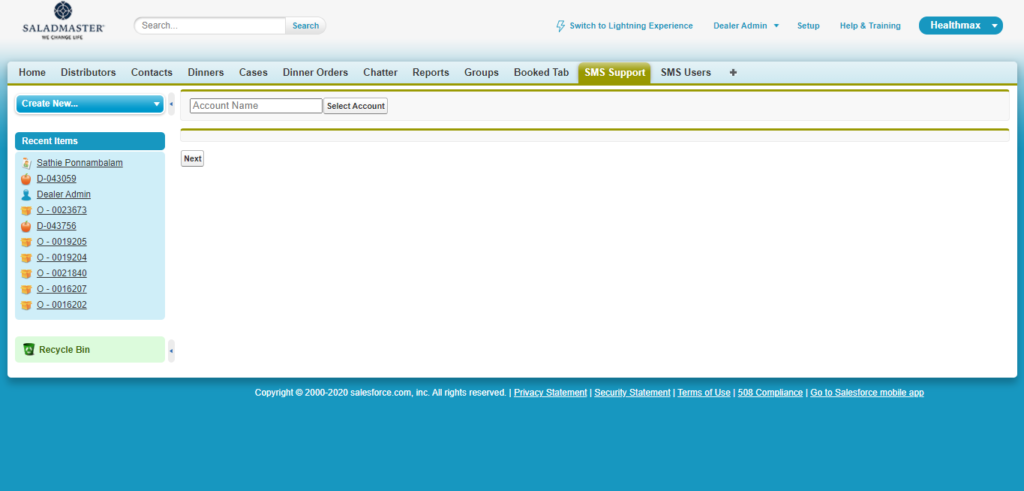Open recent order O - 0016202
The height and width of the screenshot is (491, 1024).
pyautogui.click(x=61, y=305)
